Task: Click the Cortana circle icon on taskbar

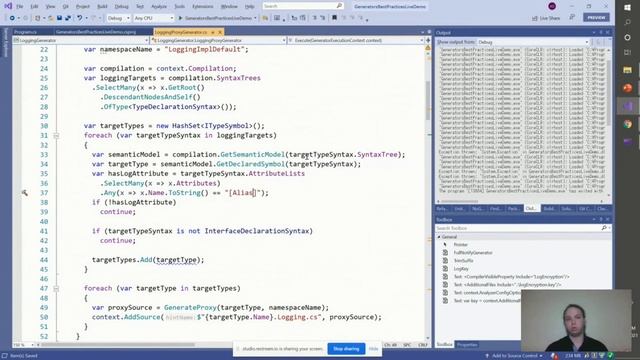Action: 627,37
